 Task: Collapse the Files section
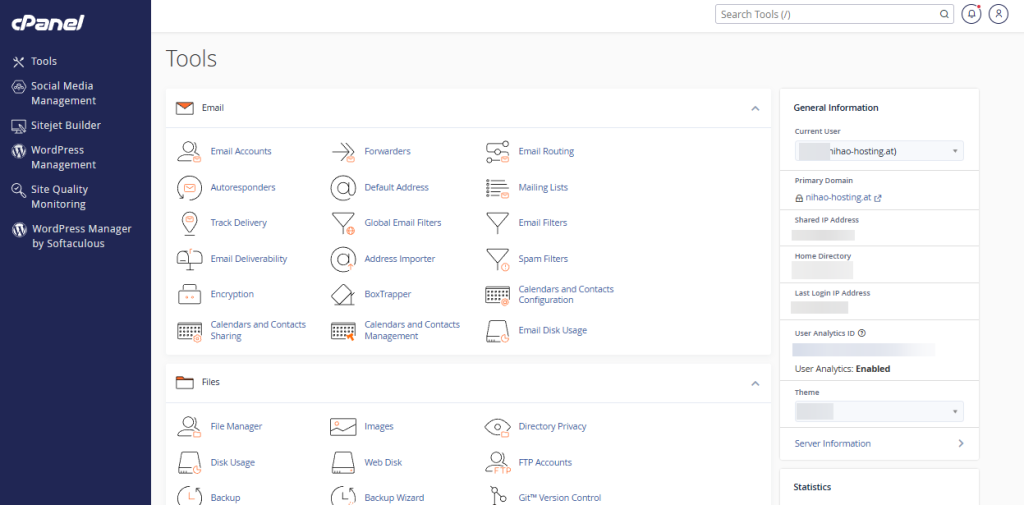click(755, 383)
